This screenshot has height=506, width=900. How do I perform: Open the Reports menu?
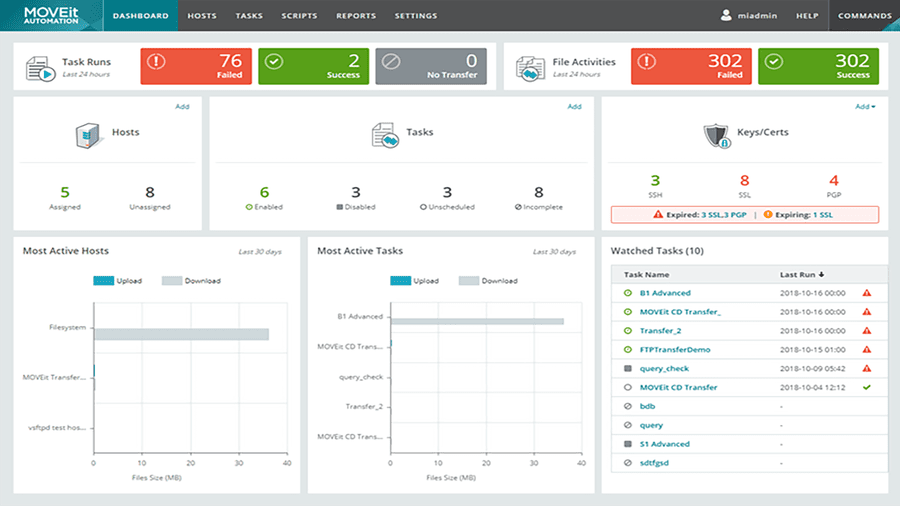click(356, 16)
